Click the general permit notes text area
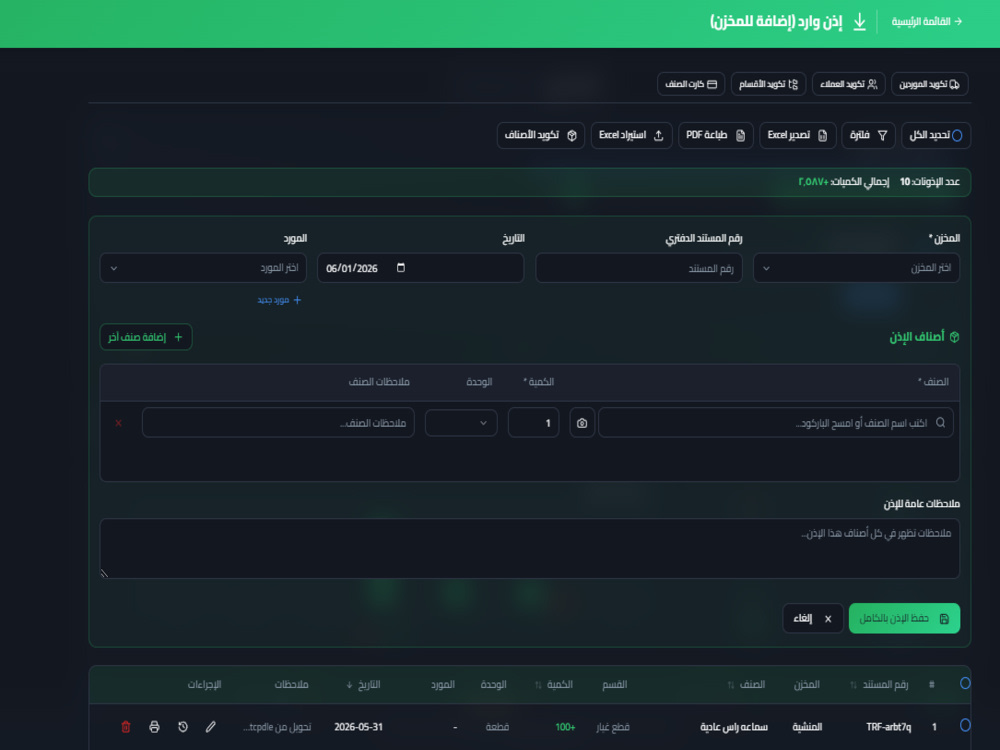The image size is (1000, 750). (x=529, y=548)
